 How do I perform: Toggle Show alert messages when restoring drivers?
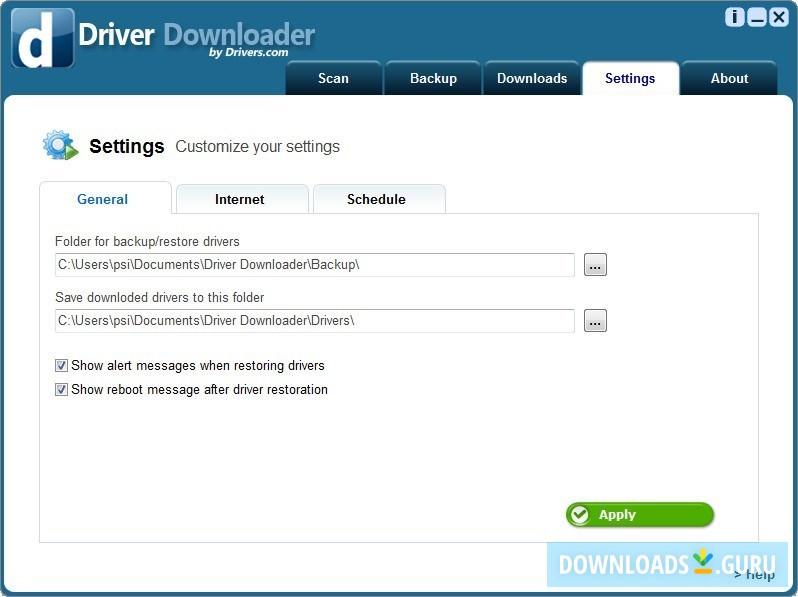pos(62,365)
